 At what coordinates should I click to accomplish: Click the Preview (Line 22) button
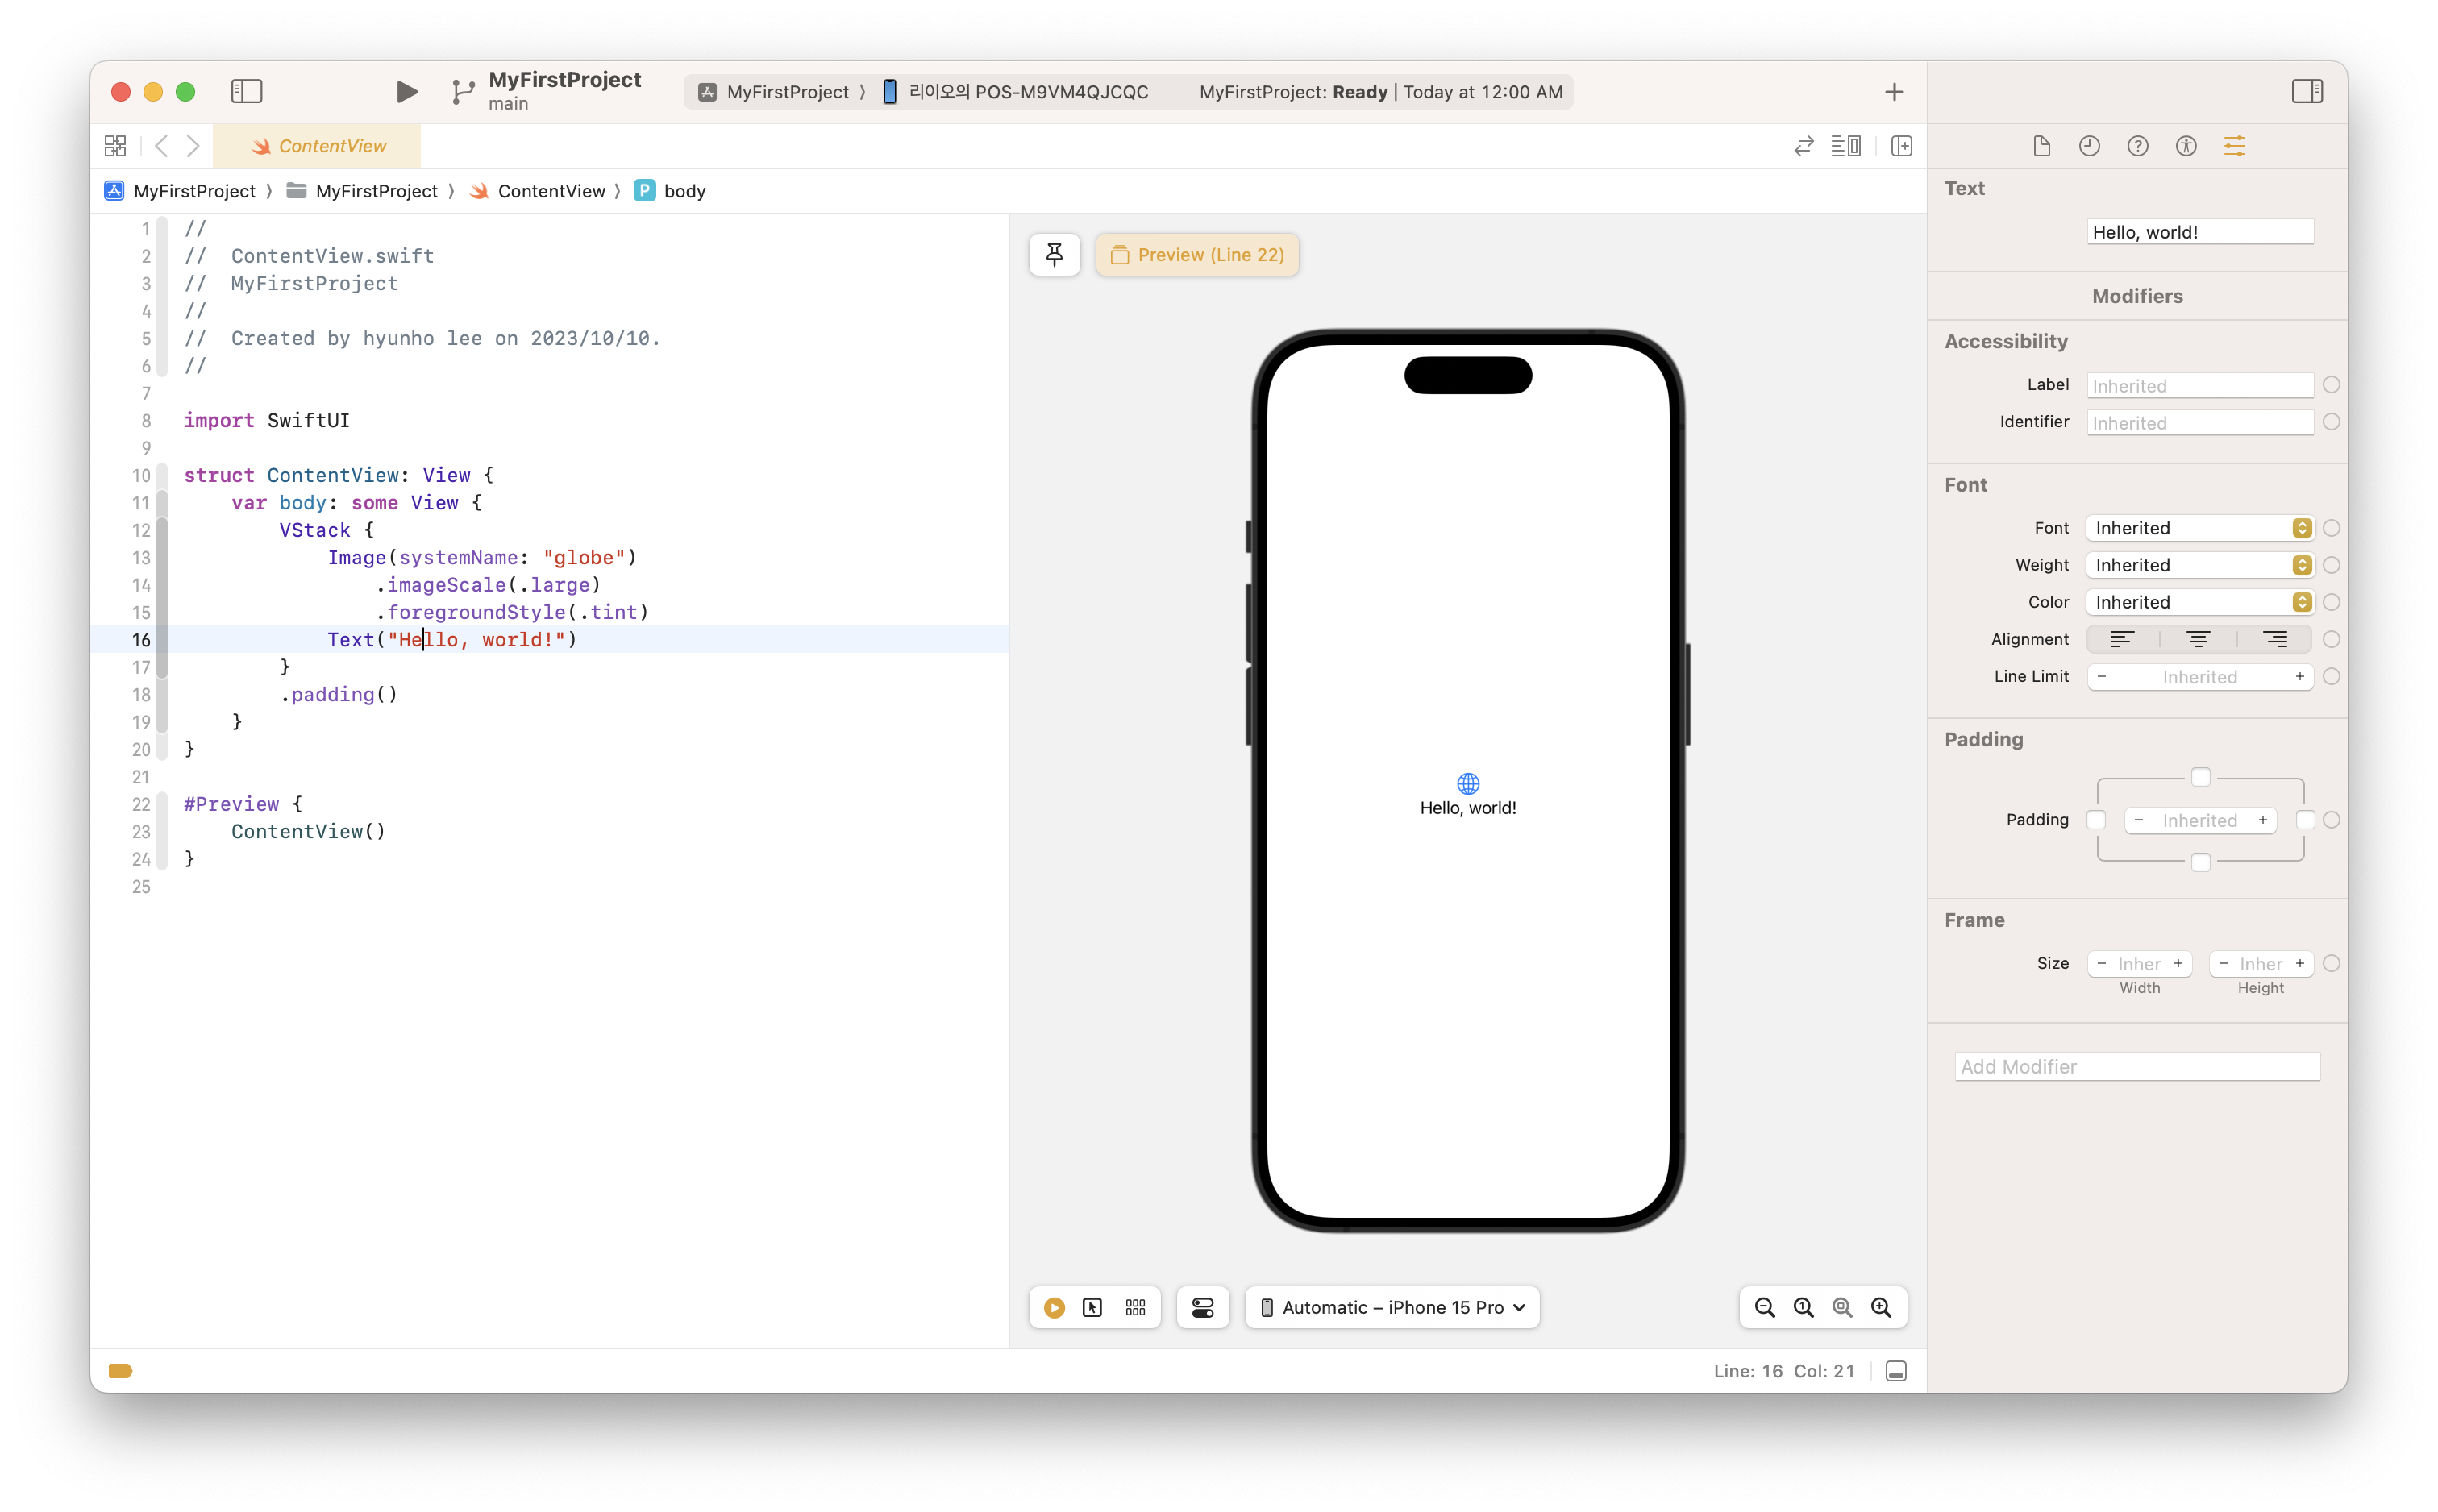1197,255
